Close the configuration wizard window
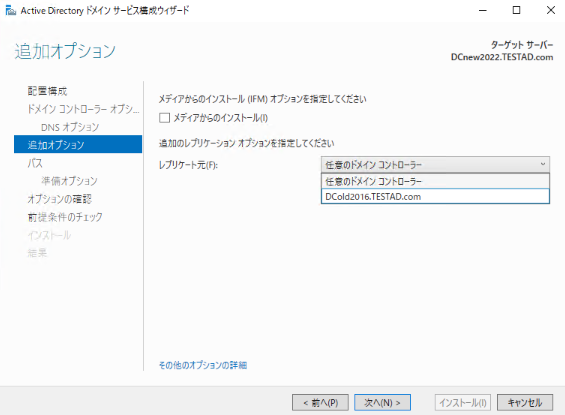The image size is (565, 415). click(x=551, y=10)
